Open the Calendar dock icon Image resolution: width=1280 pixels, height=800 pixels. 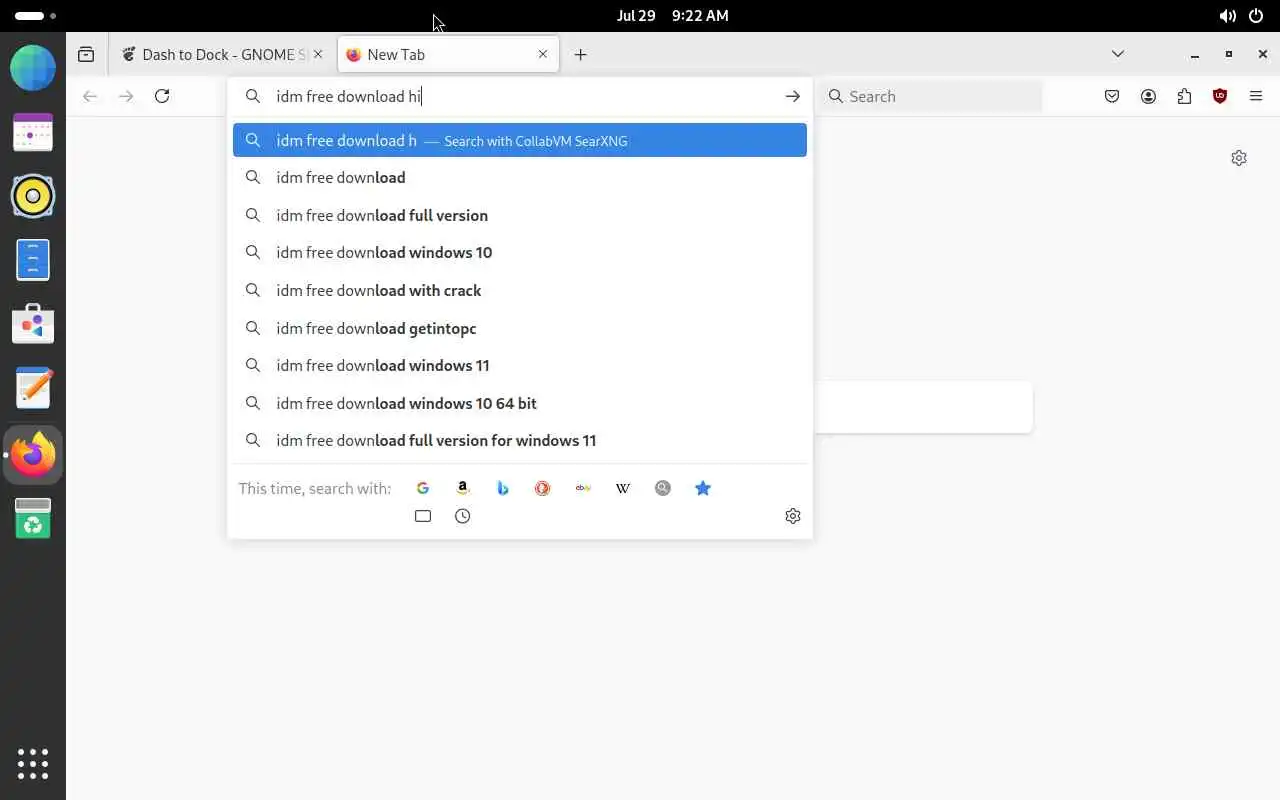[33, 132]
